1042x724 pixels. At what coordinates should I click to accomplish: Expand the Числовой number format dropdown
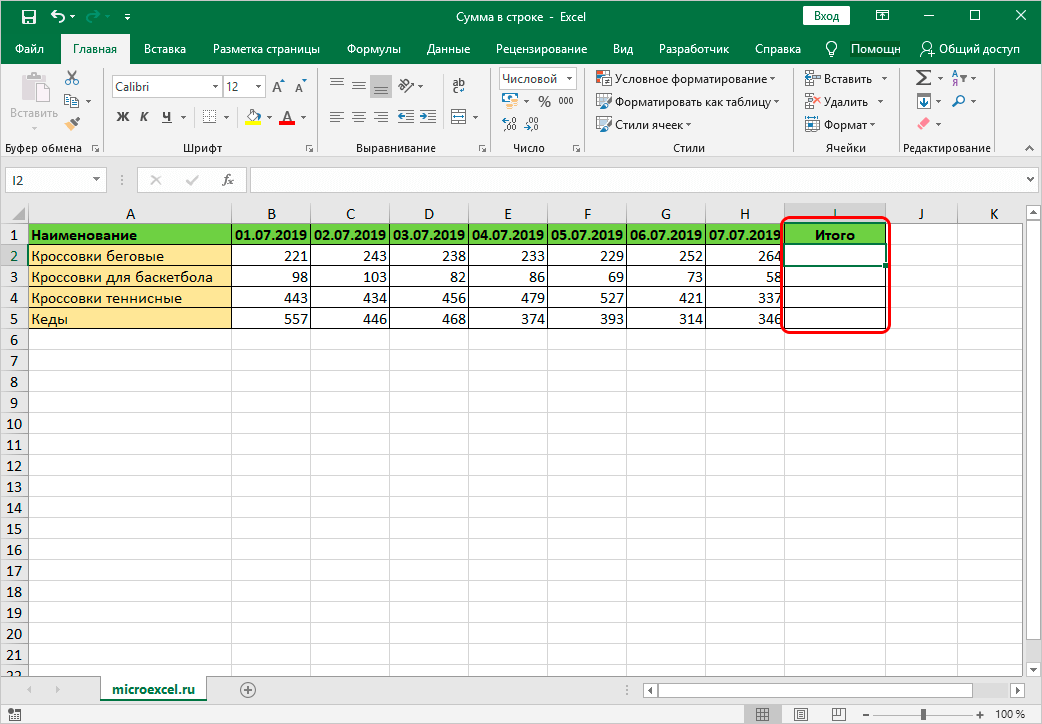[570, 78]
